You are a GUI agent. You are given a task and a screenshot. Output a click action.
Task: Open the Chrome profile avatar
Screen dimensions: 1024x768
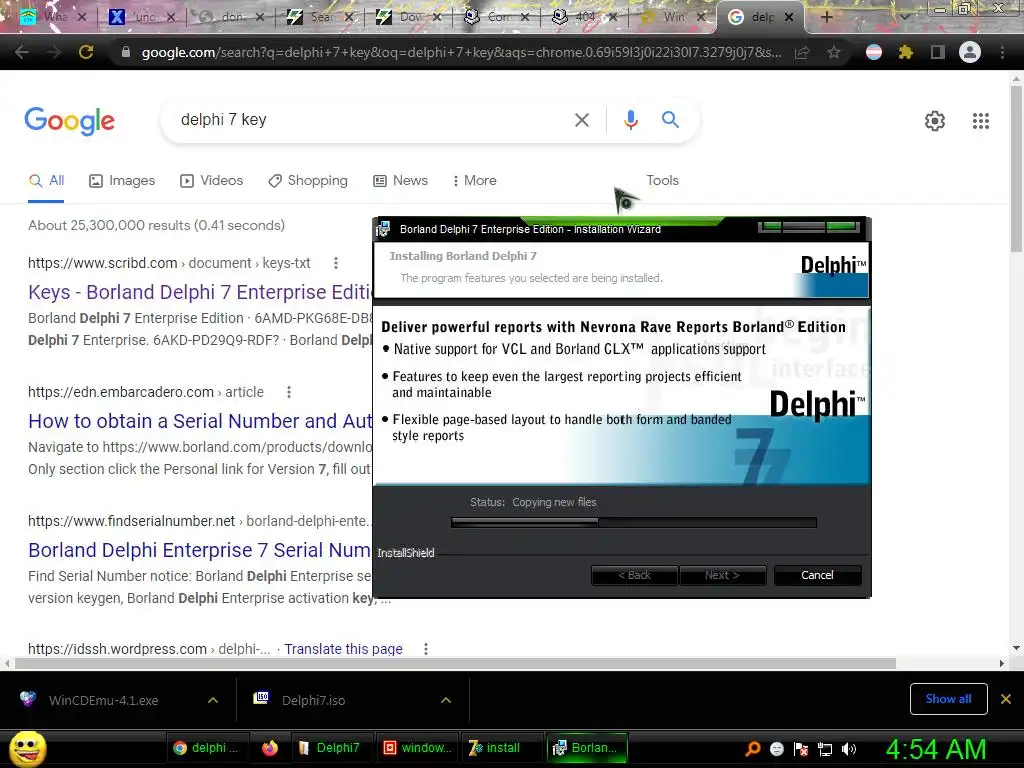(x=970, y=52)
